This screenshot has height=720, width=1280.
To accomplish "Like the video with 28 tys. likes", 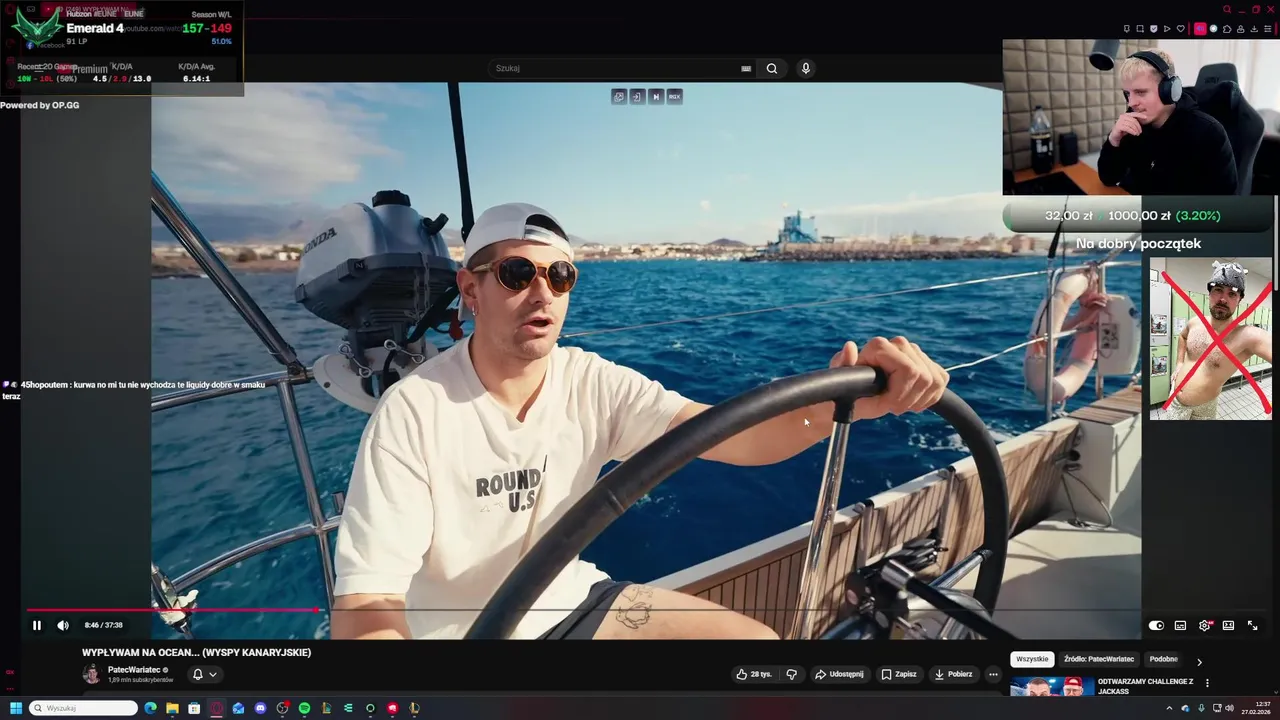I will tap(754, 674).
